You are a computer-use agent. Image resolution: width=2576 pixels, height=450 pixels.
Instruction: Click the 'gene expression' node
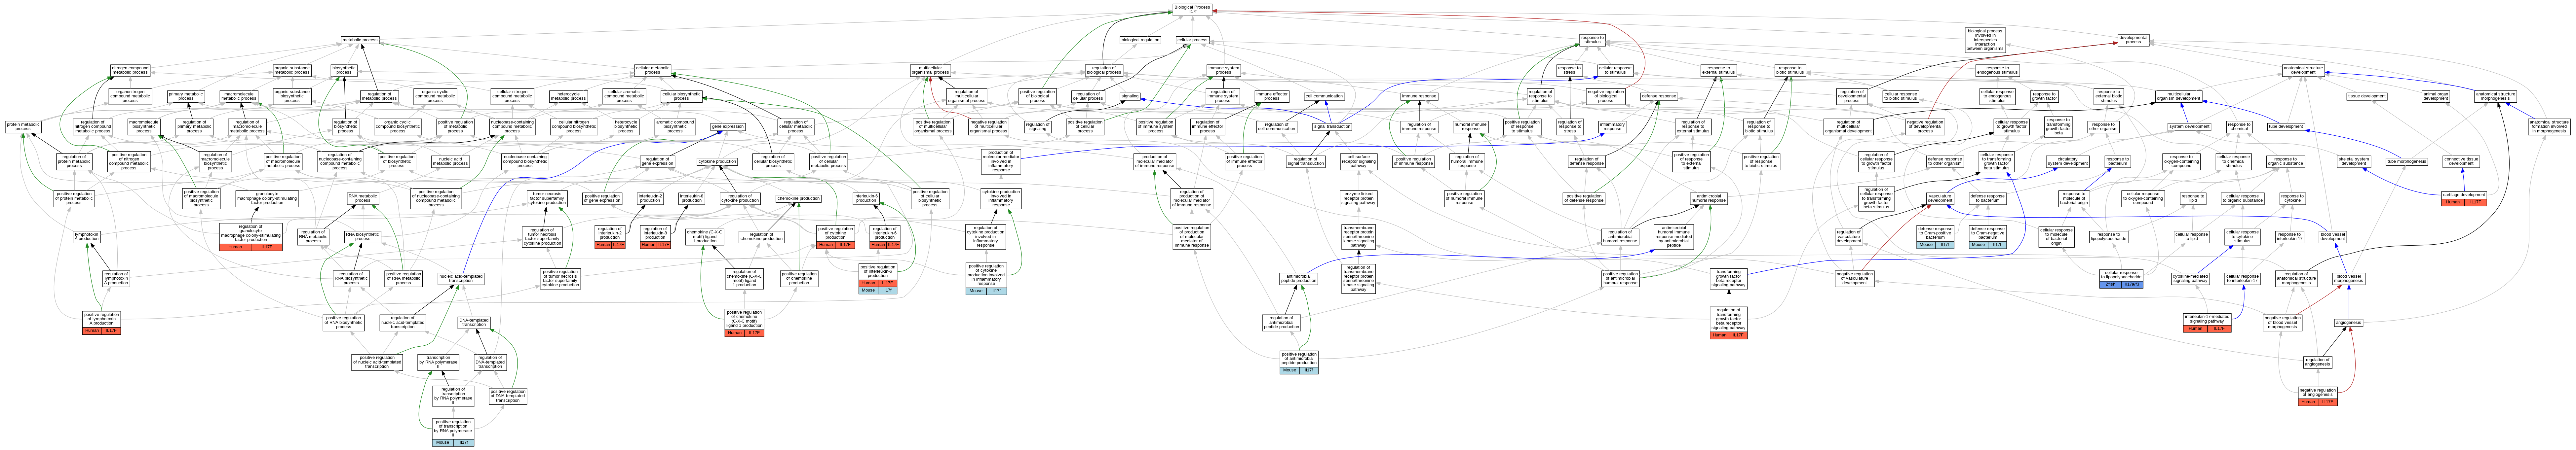(728, 127)
